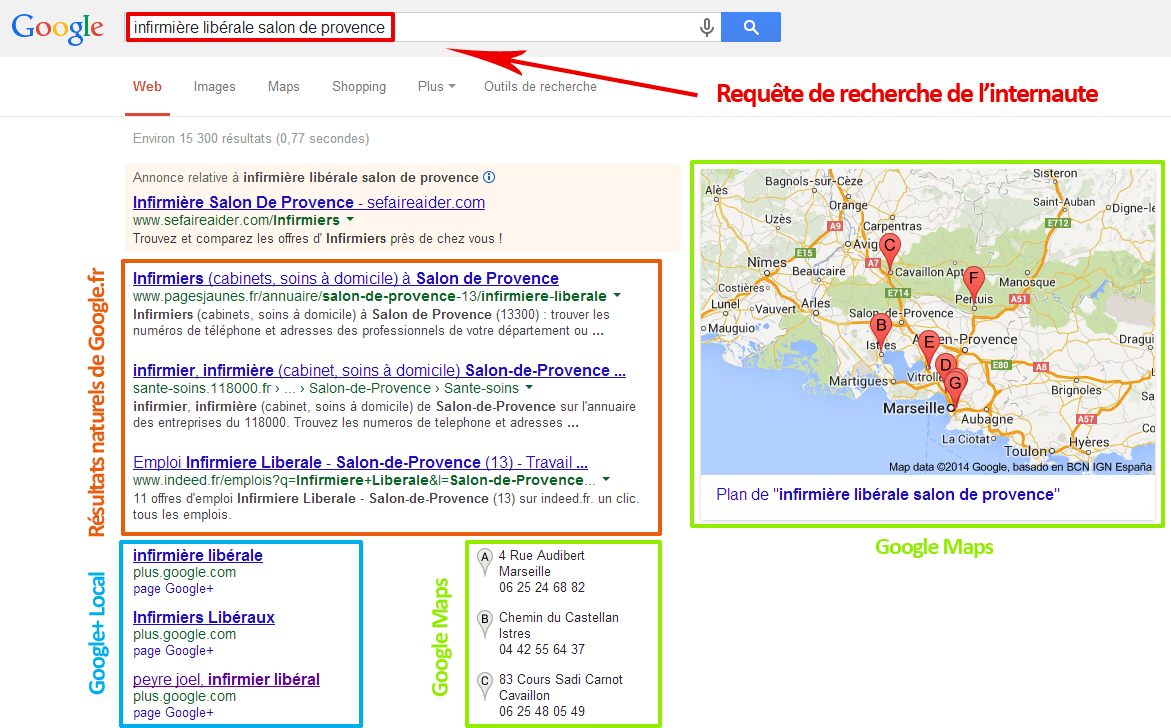
Task: Open peyre joel, infirmier libéral result
Action: click(x=226, y=679)
